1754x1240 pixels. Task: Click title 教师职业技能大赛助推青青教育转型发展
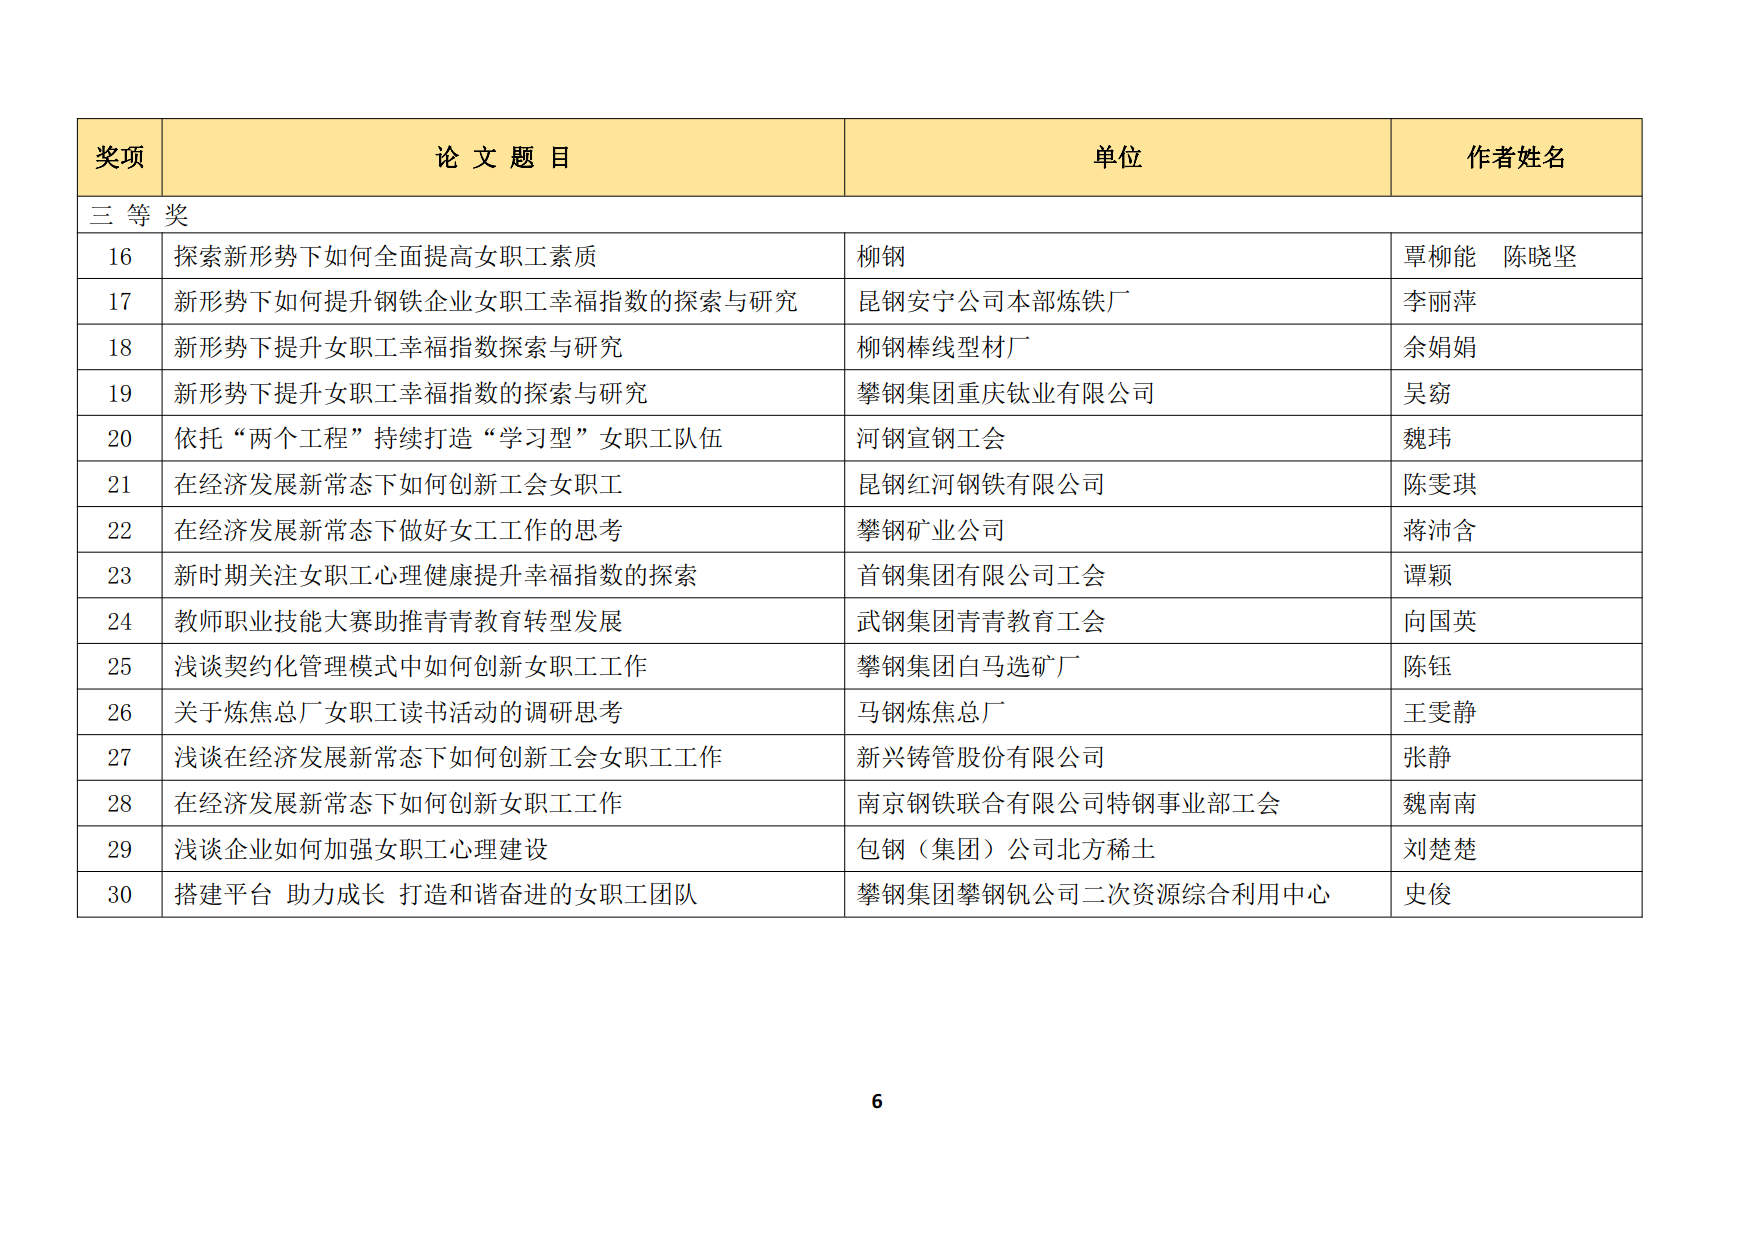pos(398,622)
